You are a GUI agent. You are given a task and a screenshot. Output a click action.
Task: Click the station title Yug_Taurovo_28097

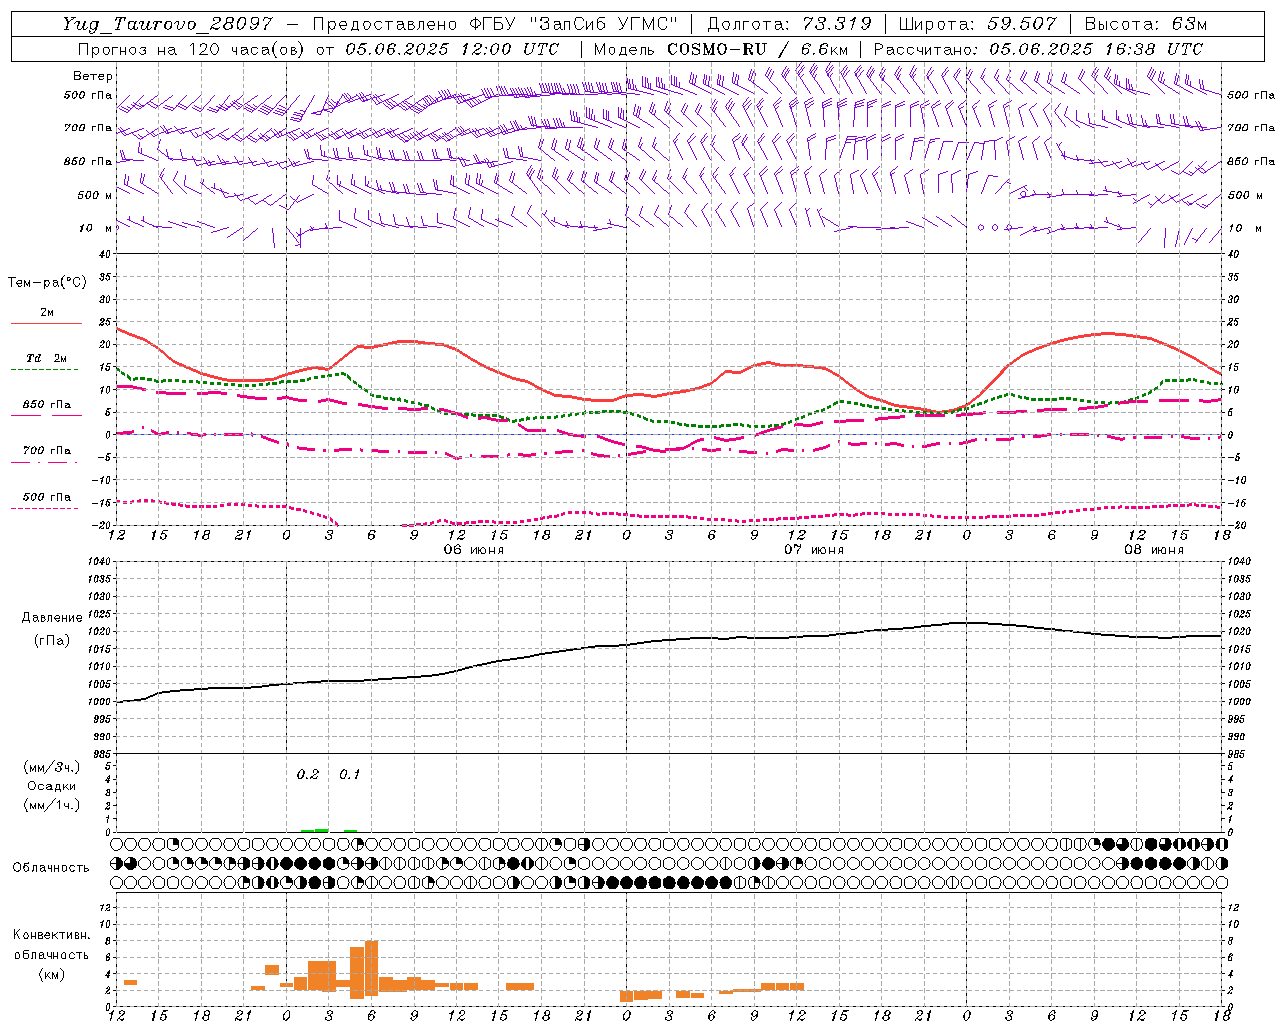[166, 24]
